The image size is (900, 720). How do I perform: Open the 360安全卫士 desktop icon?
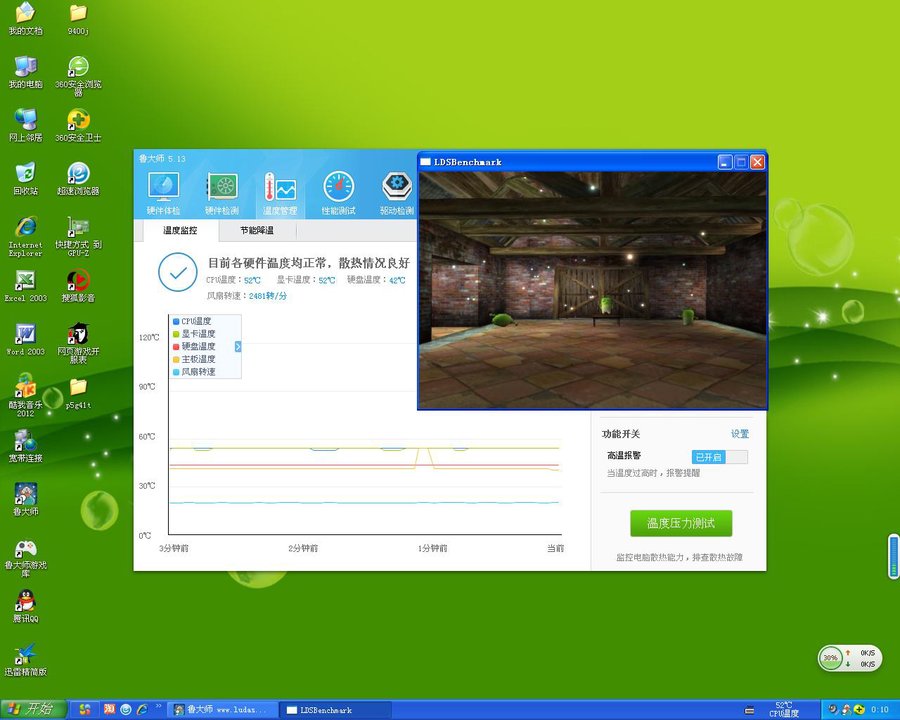click(78, 125)
